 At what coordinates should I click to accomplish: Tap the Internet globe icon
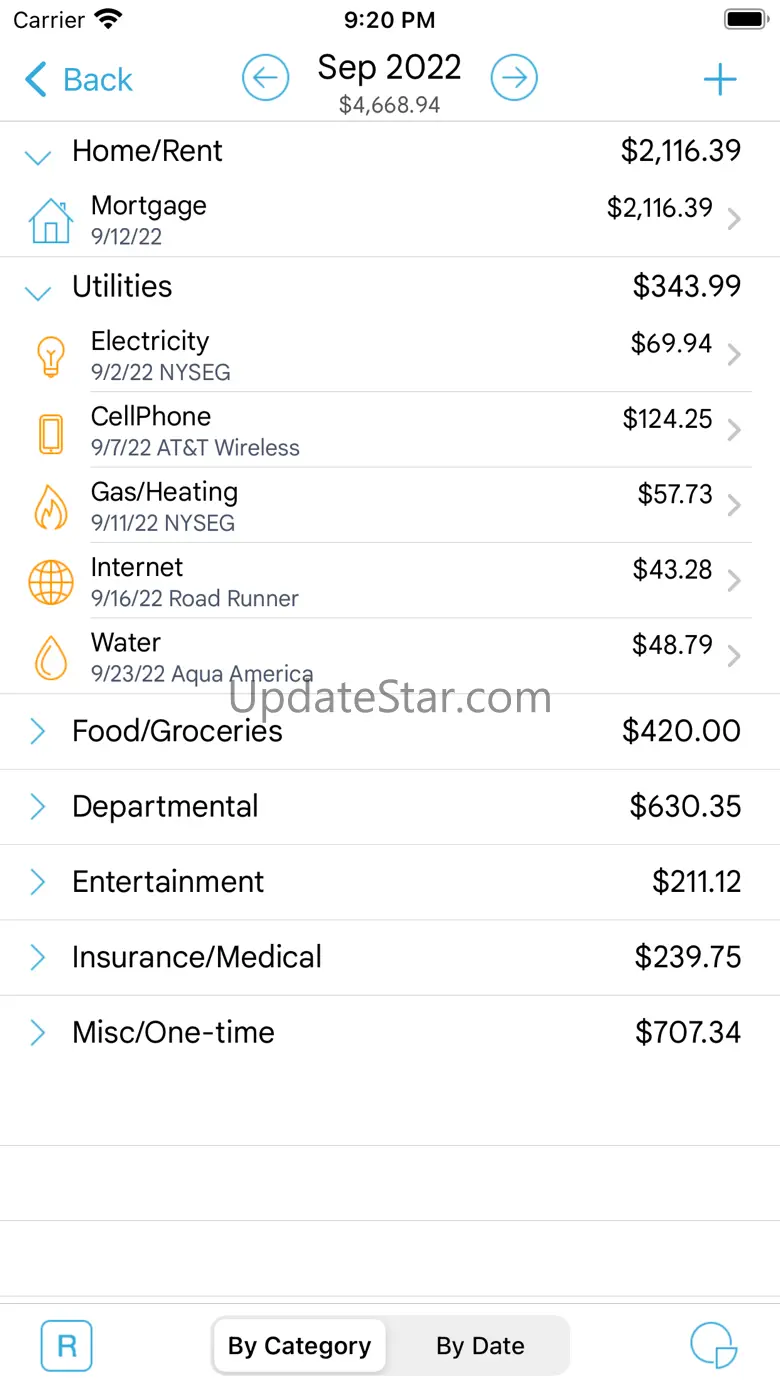(x=50, y=582)
